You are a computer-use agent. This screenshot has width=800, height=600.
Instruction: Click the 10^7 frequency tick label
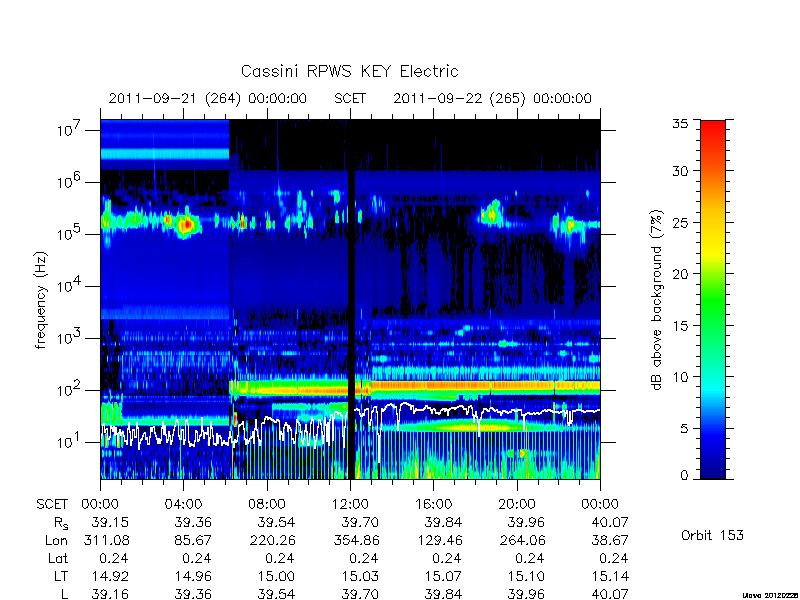click(70, 130)
